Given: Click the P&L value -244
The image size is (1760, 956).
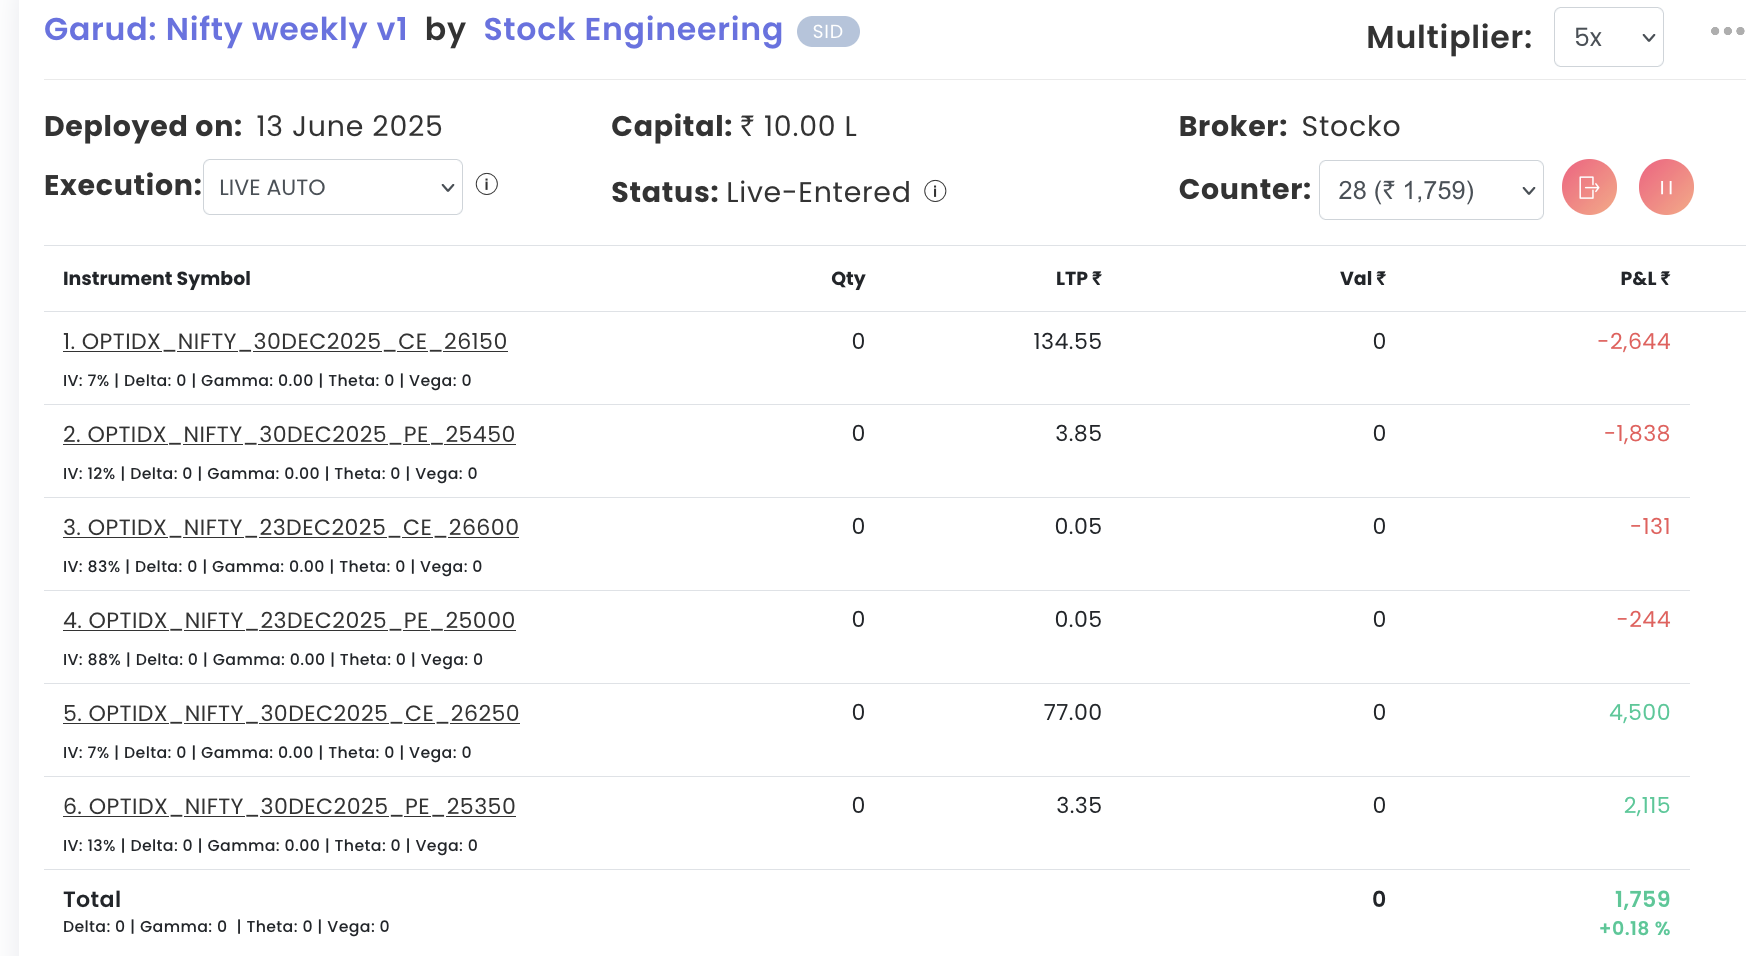Looking at the screenshot, I should 1644,620.
